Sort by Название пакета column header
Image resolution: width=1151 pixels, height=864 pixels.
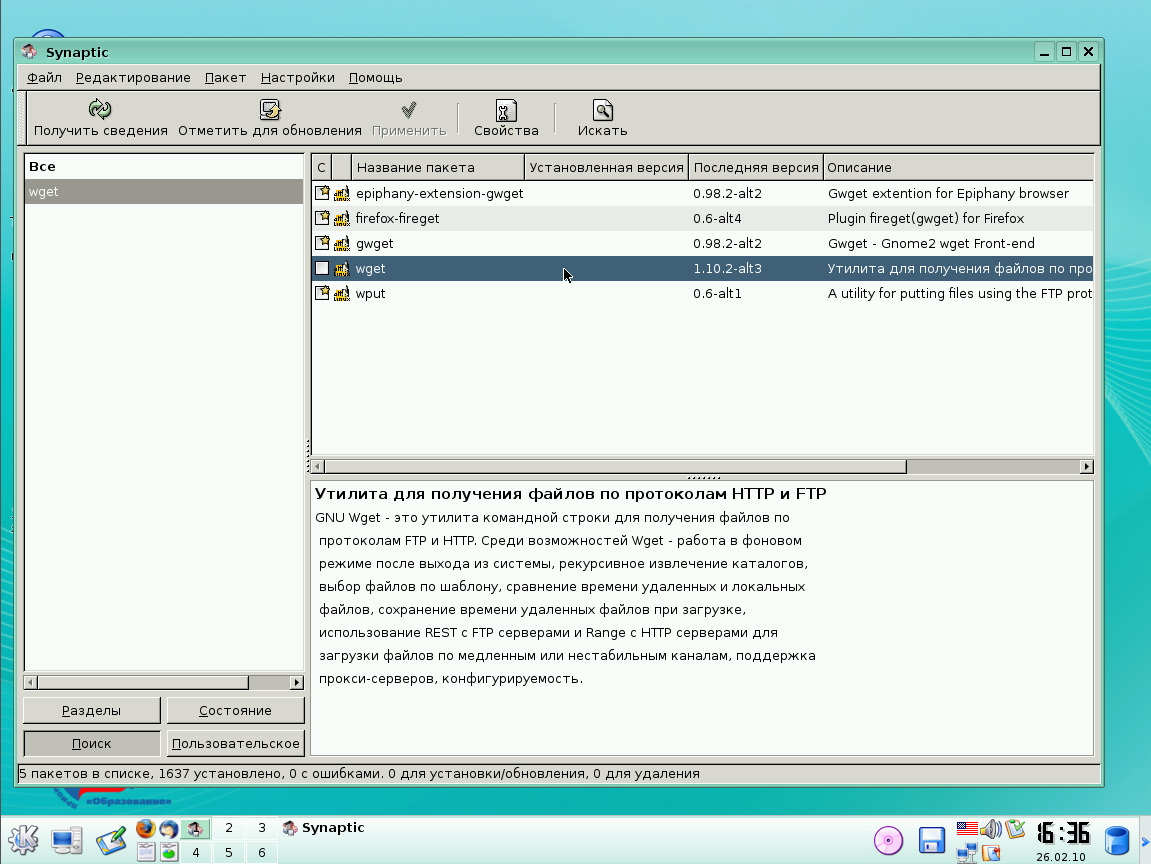tap(438, 167)
